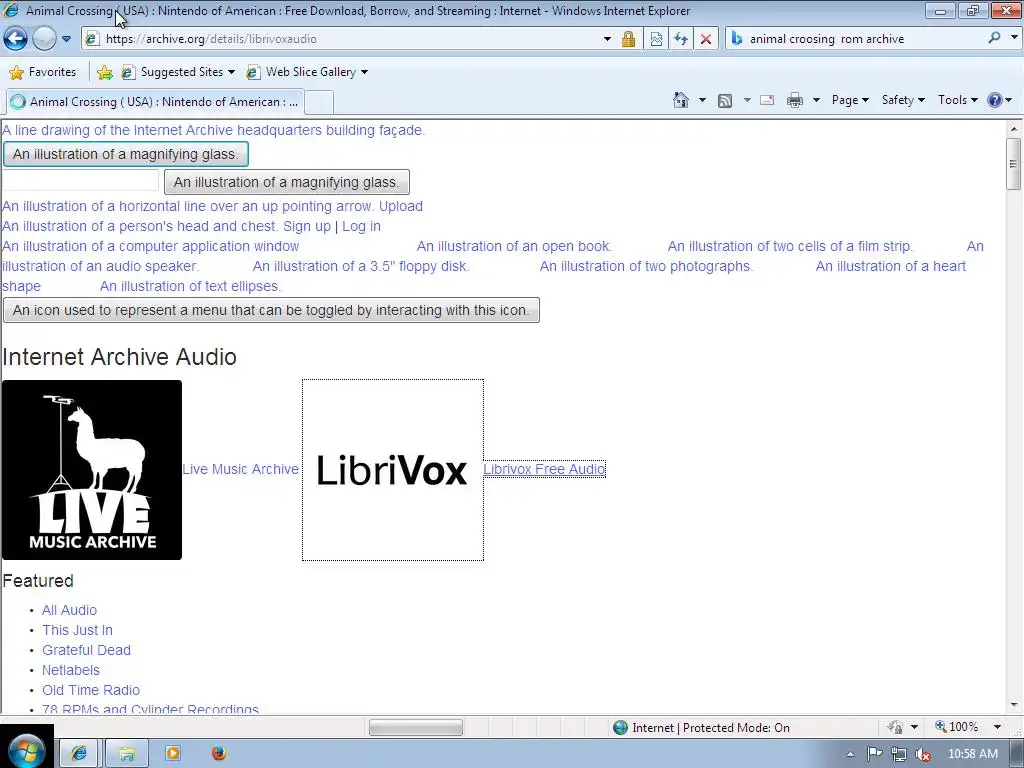Open the Upload link
The image size is (1024, 768).
pos(400,206)
